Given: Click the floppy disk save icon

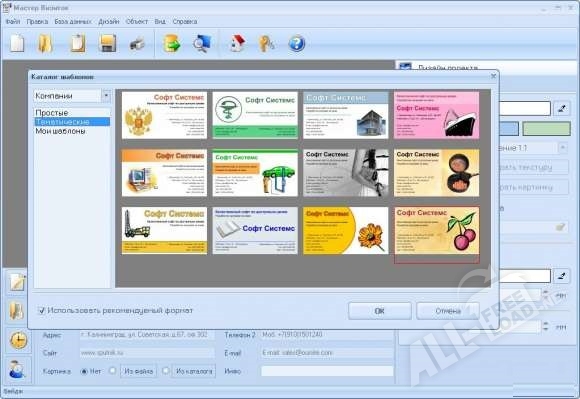Looking at the screenshot, I should pyautogui.click(x=108, y=43).
